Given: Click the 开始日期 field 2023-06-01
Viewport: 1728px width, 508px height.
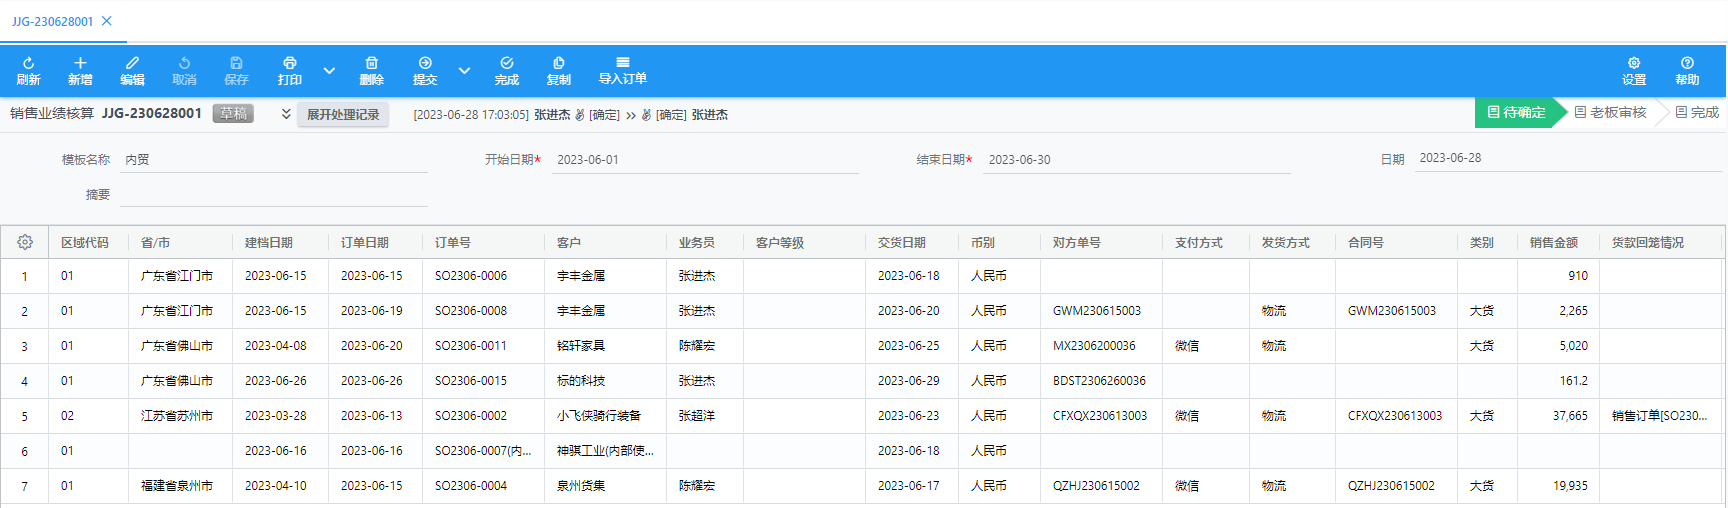Looking at the screenshot, I should point(705,160).
